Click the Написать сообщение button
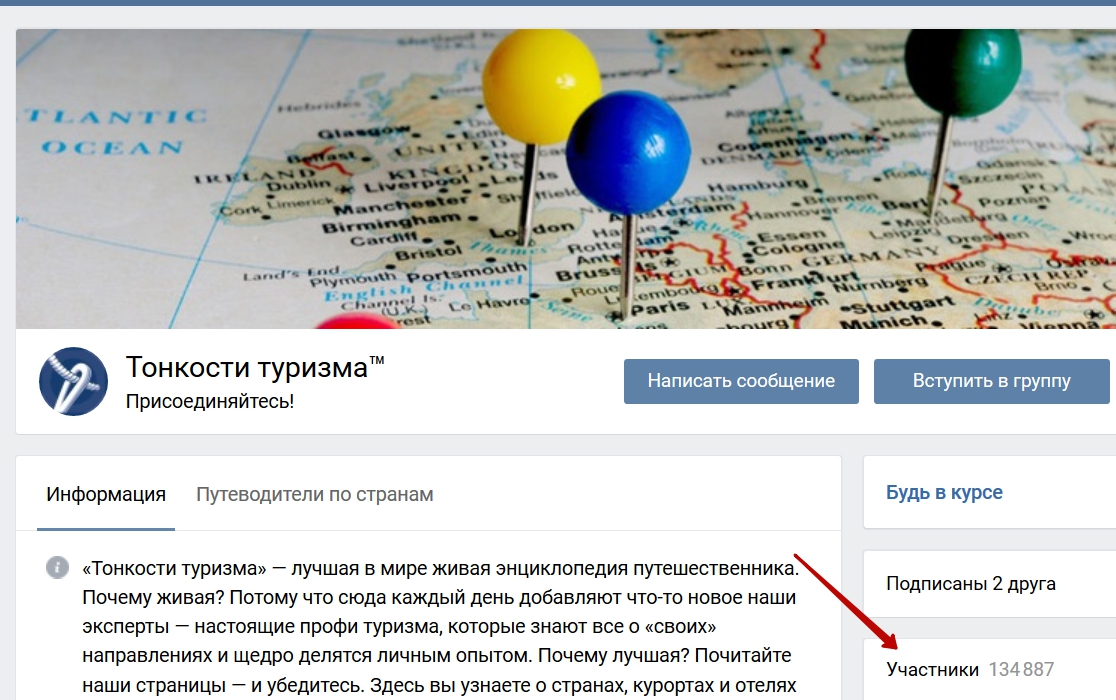The width and height of the screenshot is (1116, 700). tap(741, 381)
